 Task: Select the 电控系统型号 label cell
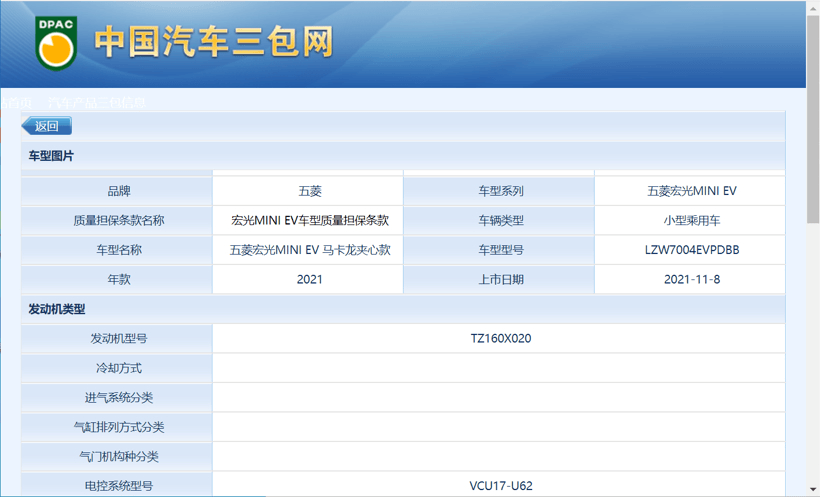117,485
